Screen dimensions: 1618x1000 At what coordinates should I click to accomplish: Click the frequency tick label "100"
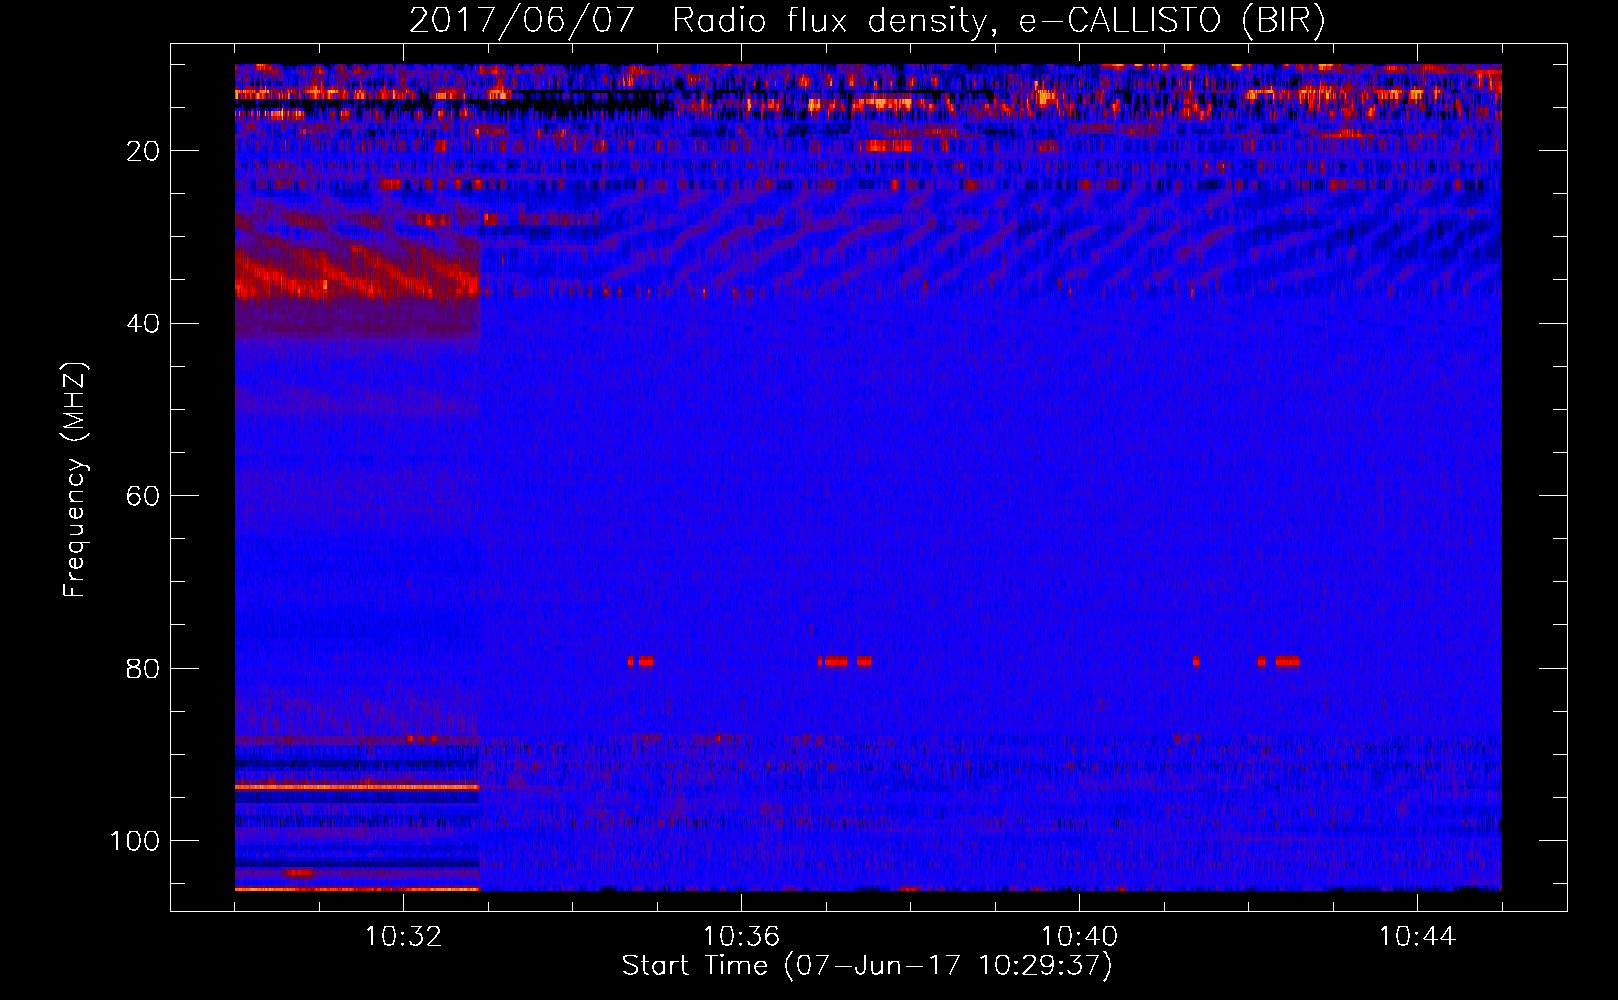[x=135, y=841]
